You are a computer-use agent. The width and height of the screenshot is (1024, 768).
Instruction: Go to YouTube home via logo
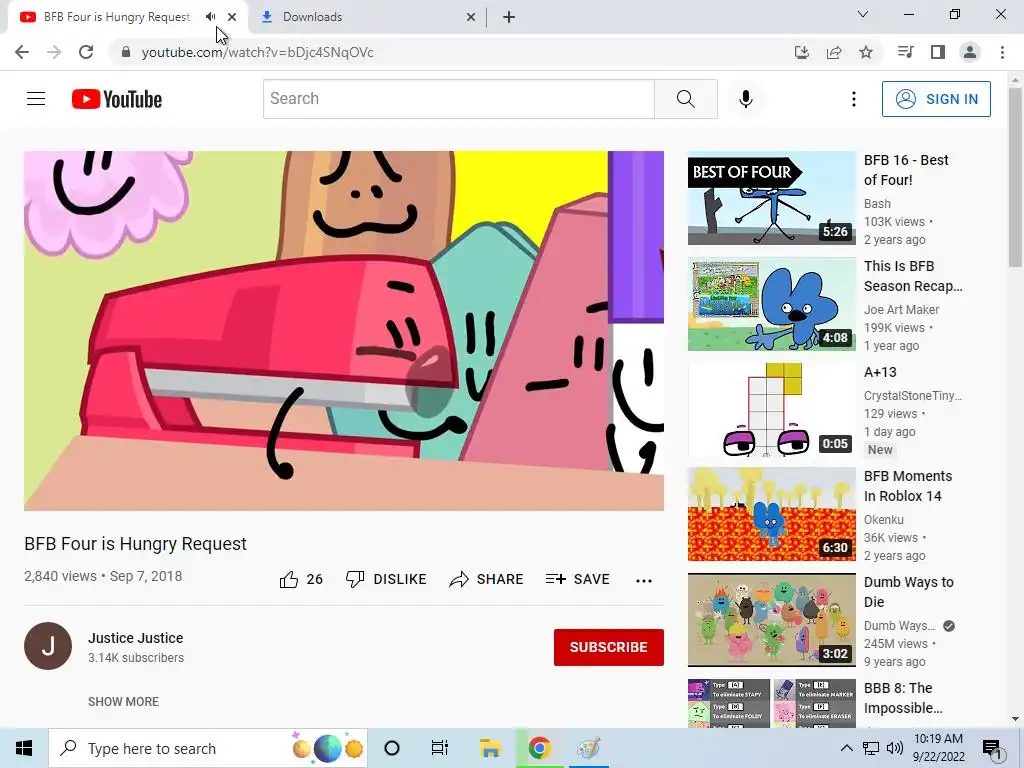click(x=117, y=99)
